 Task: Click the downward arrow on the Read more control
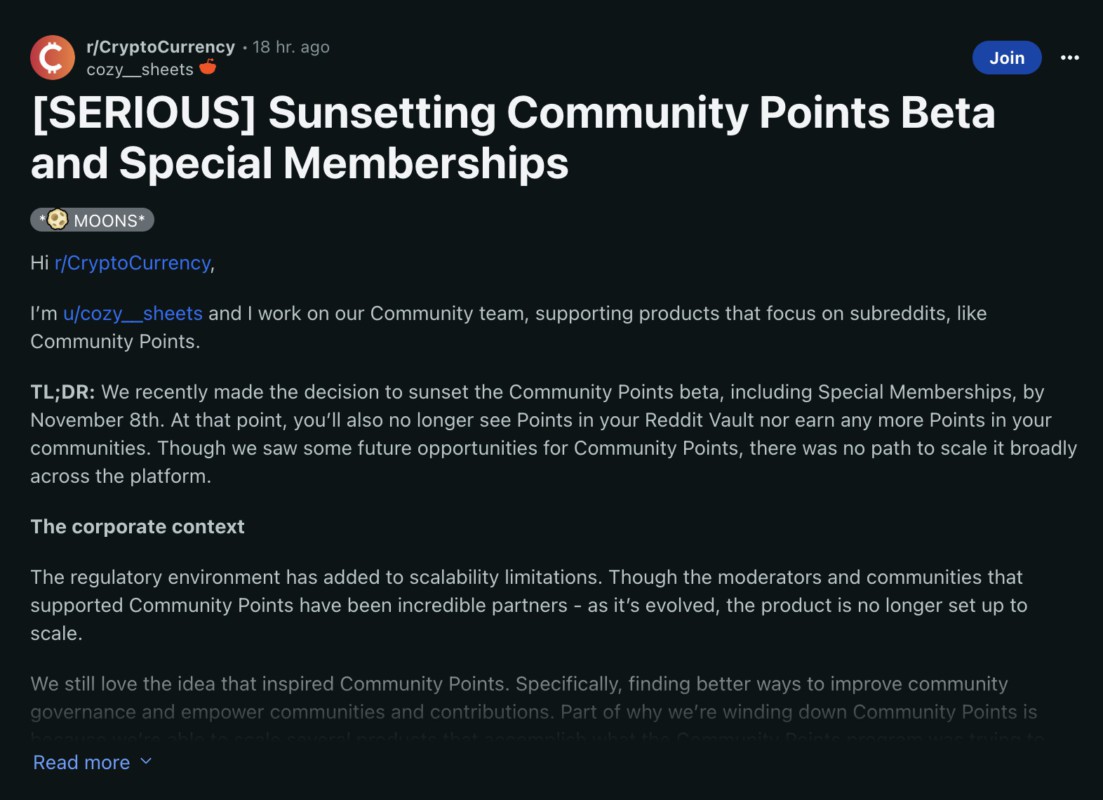(145, 762)
